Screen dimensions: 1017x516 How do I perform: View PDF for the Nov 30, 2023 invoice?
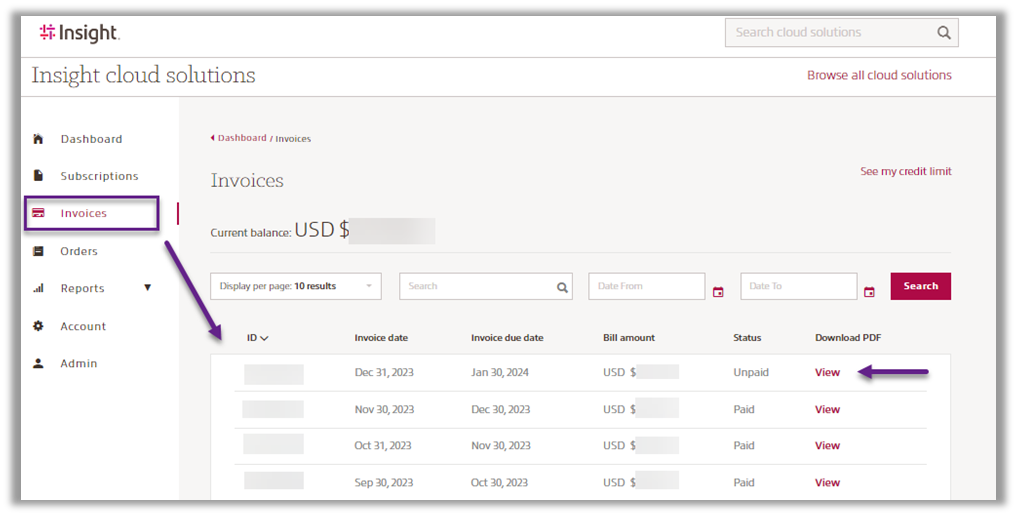click(x=827, y=409)
